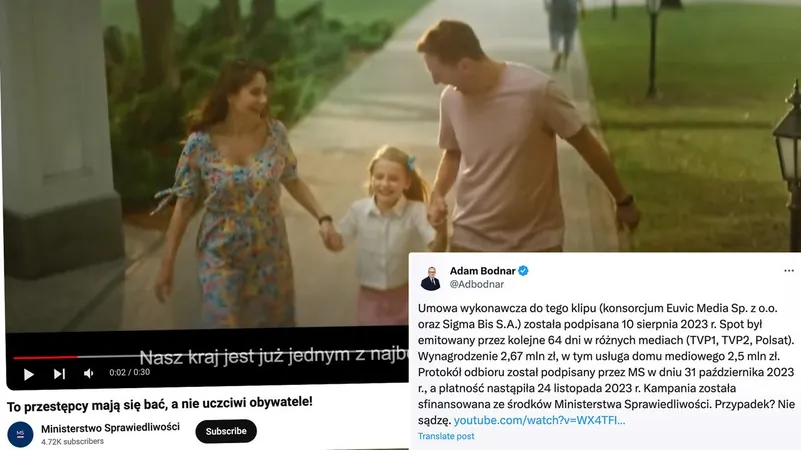Open Ministerstwo Sprawiedliwości channel name
The height and width of the screenshot is (450, 801).
(110, 428)
